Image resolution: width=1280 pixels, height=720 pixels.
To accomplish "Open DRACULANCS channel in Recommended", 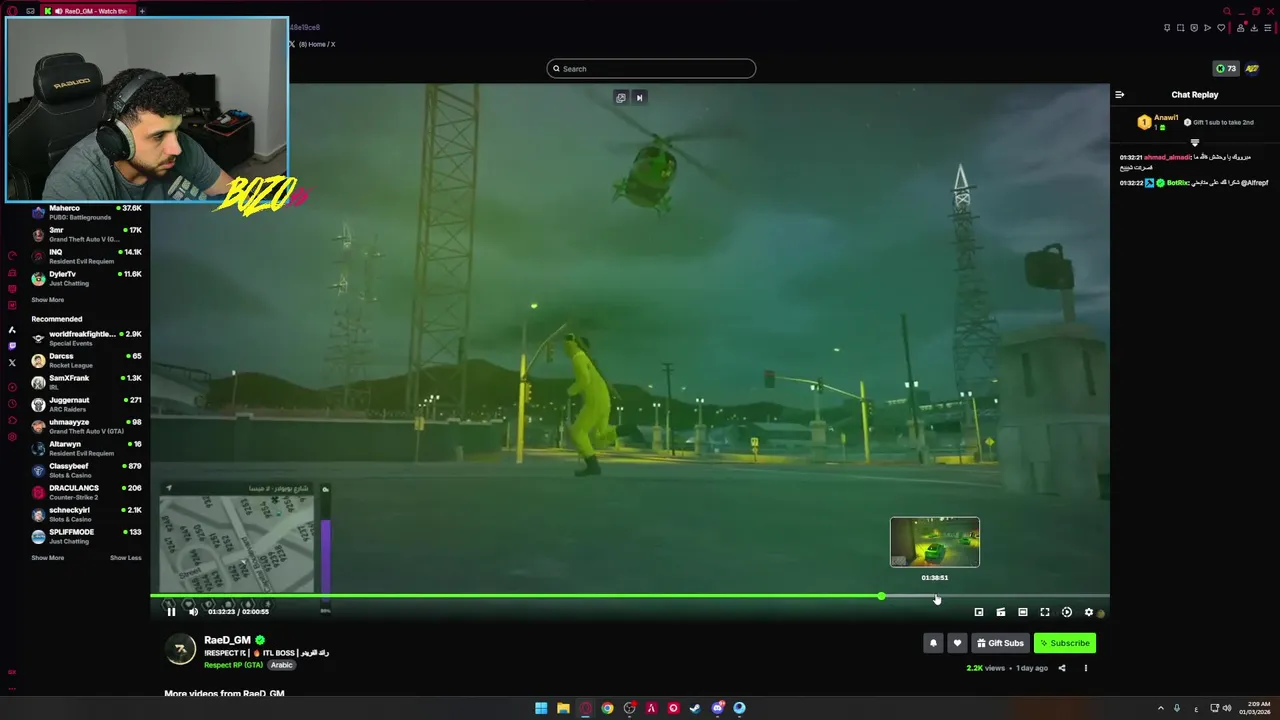I will (x=87, y=492).
